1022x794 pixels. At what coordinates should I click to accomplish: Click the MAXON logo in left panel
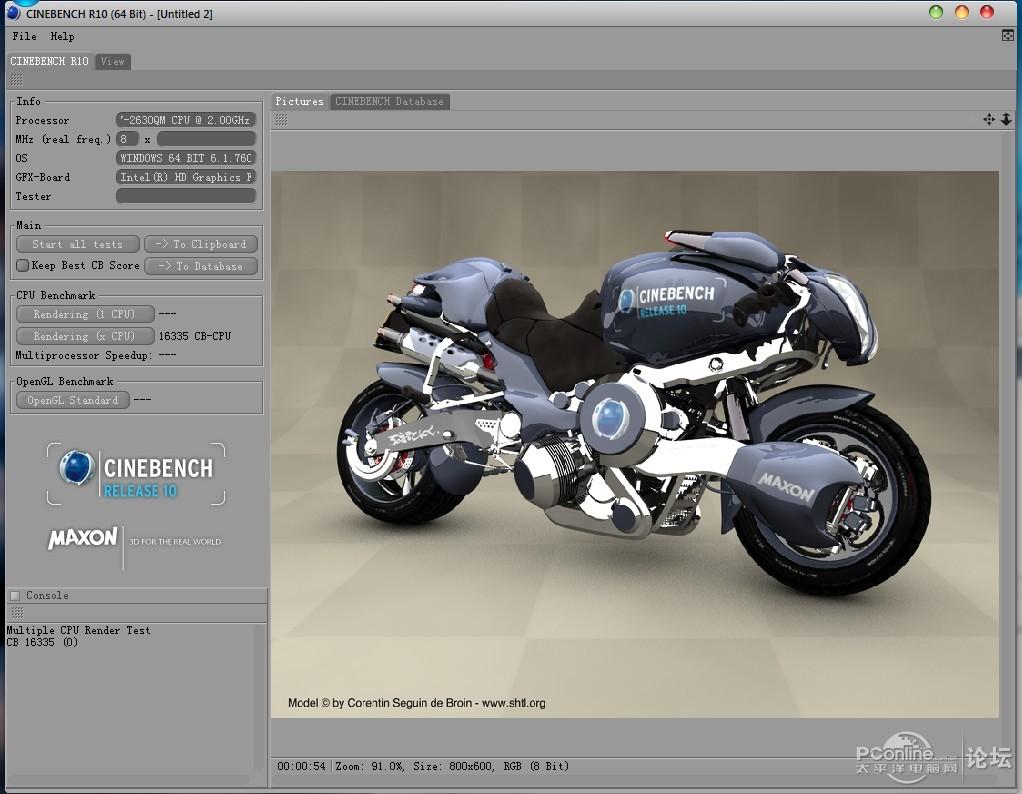(x=83, y=538)
